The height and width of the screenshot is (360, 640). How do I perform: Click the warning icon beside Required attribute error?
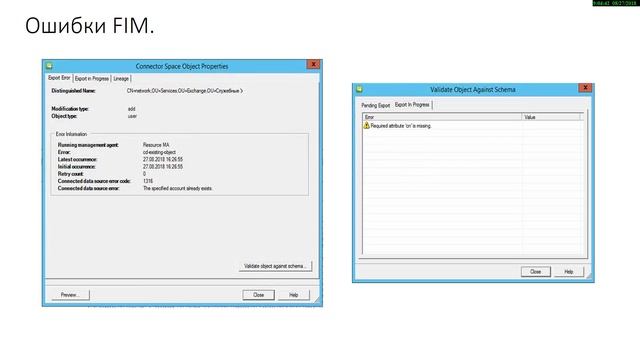tap(366, 126)
